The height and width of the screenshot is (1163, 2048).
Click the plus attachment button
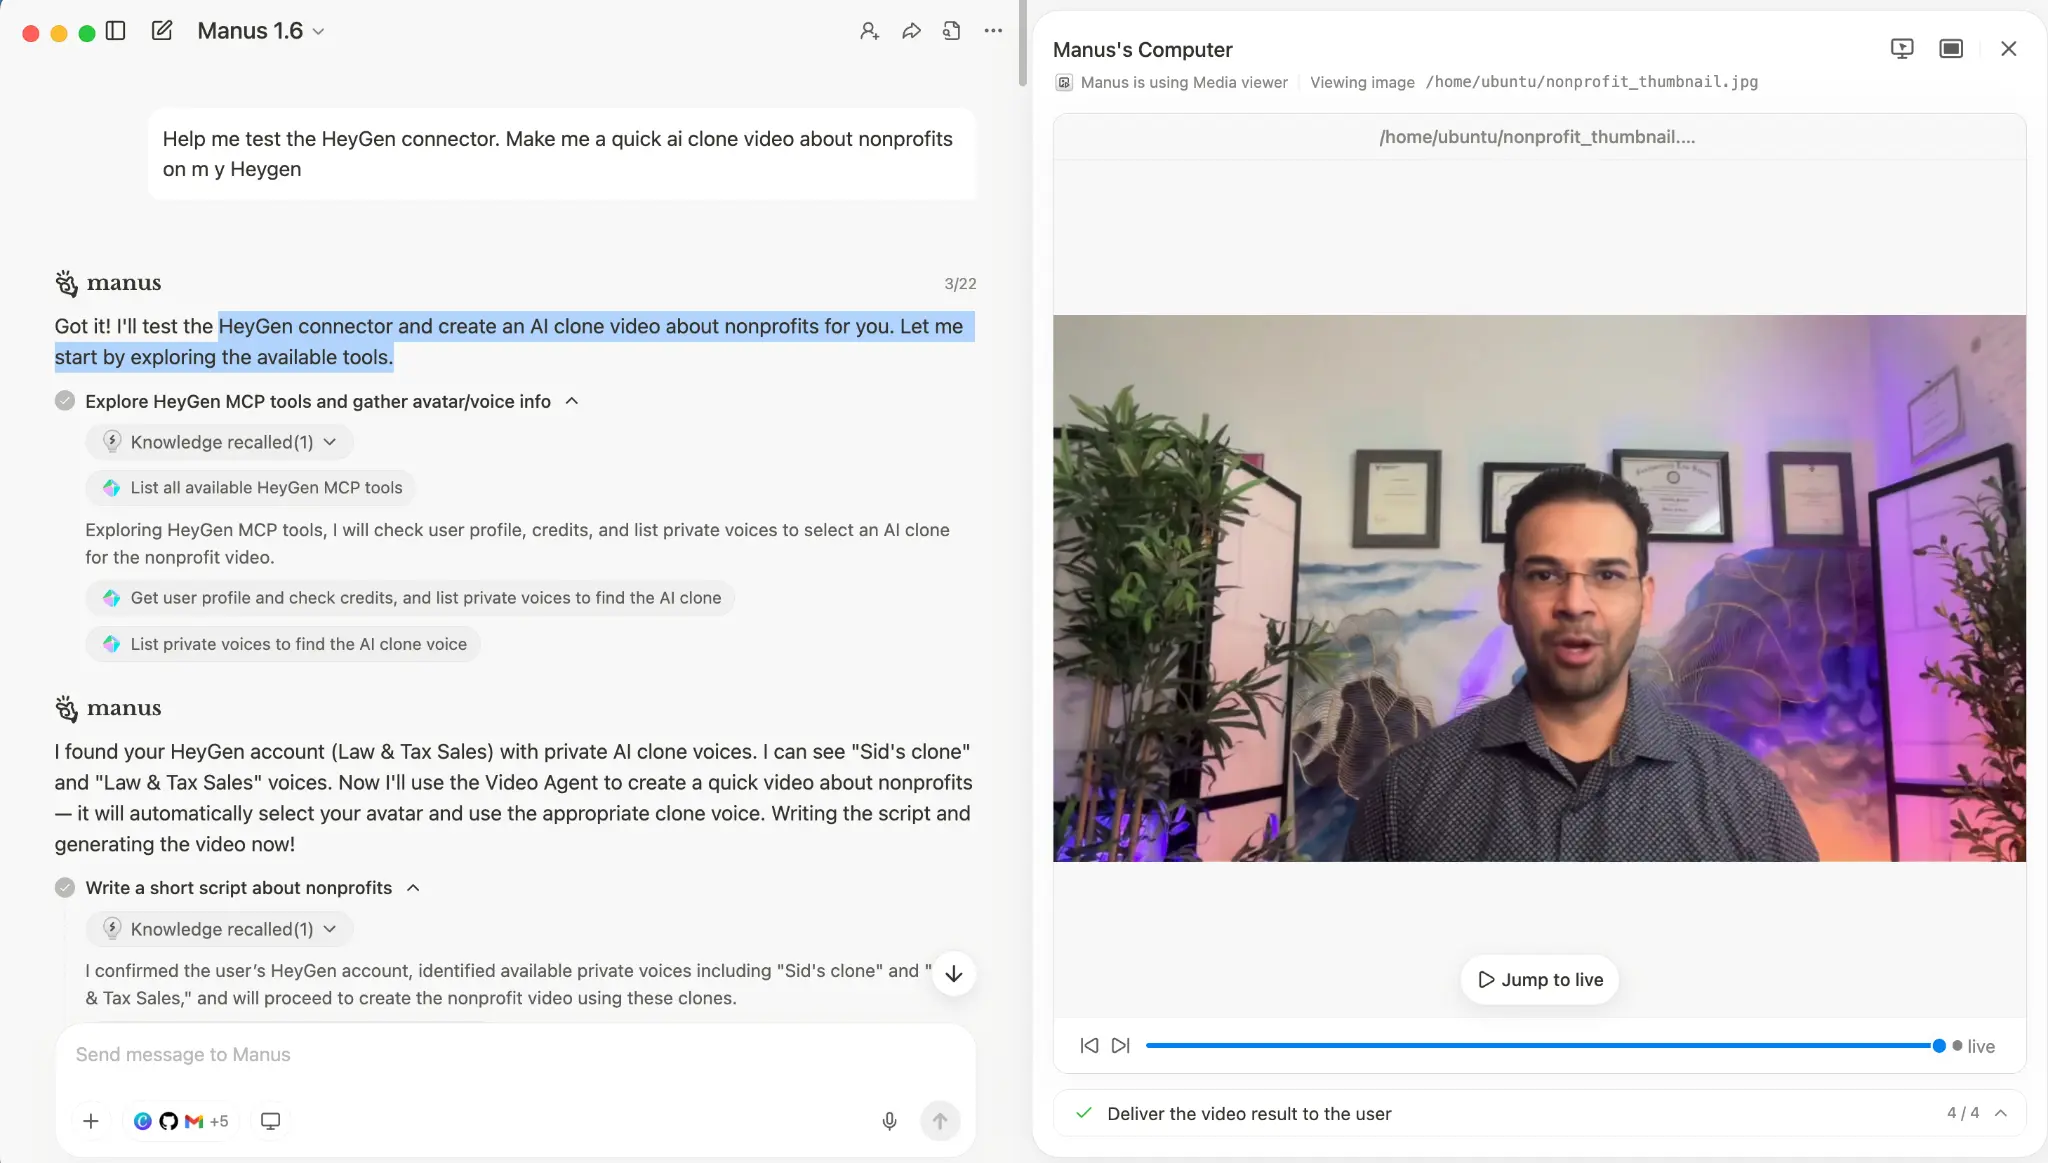click(91, 1121)
